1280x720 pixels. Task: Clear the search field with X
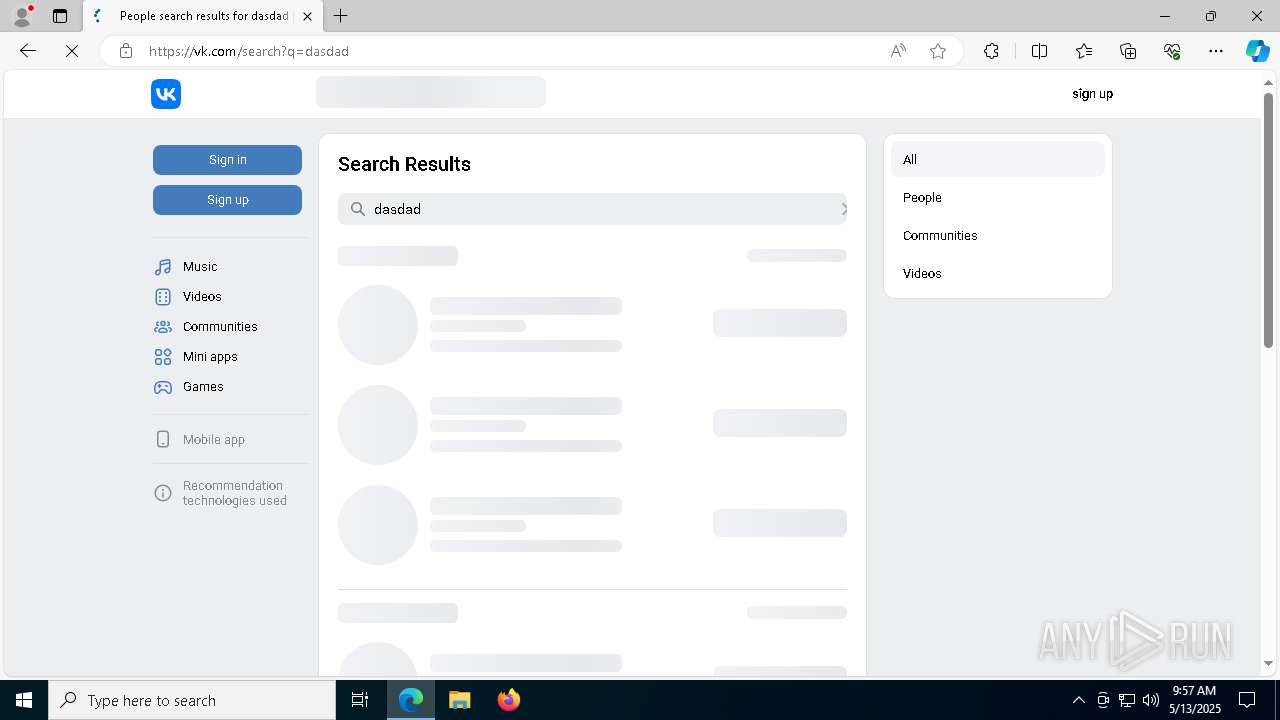(x=843, y=209)
